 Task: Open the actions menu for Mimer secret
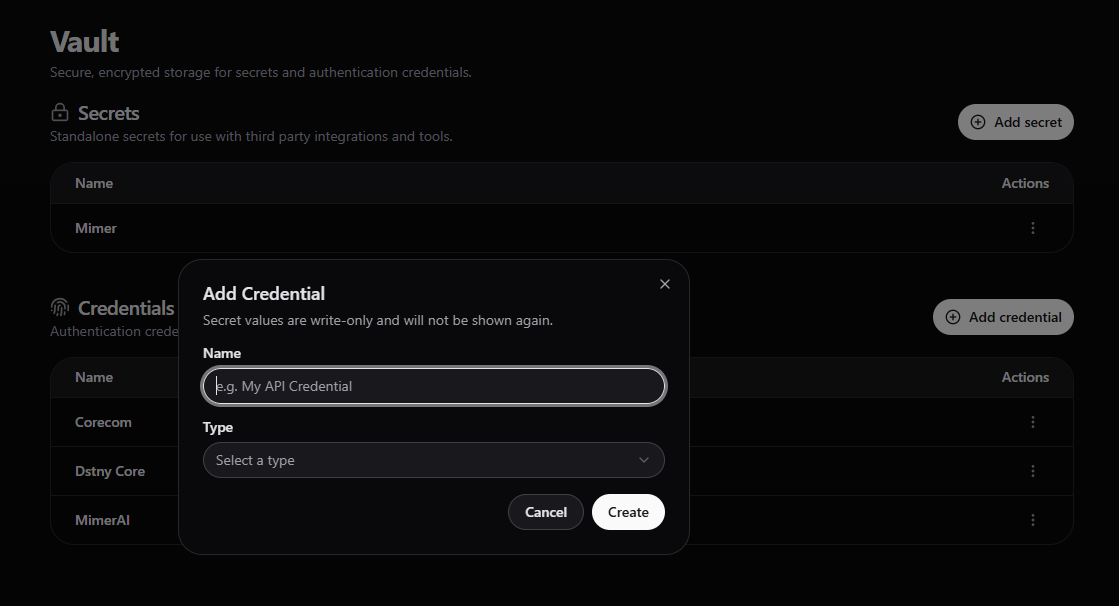pyautogui.click(x=1033, y=228)
